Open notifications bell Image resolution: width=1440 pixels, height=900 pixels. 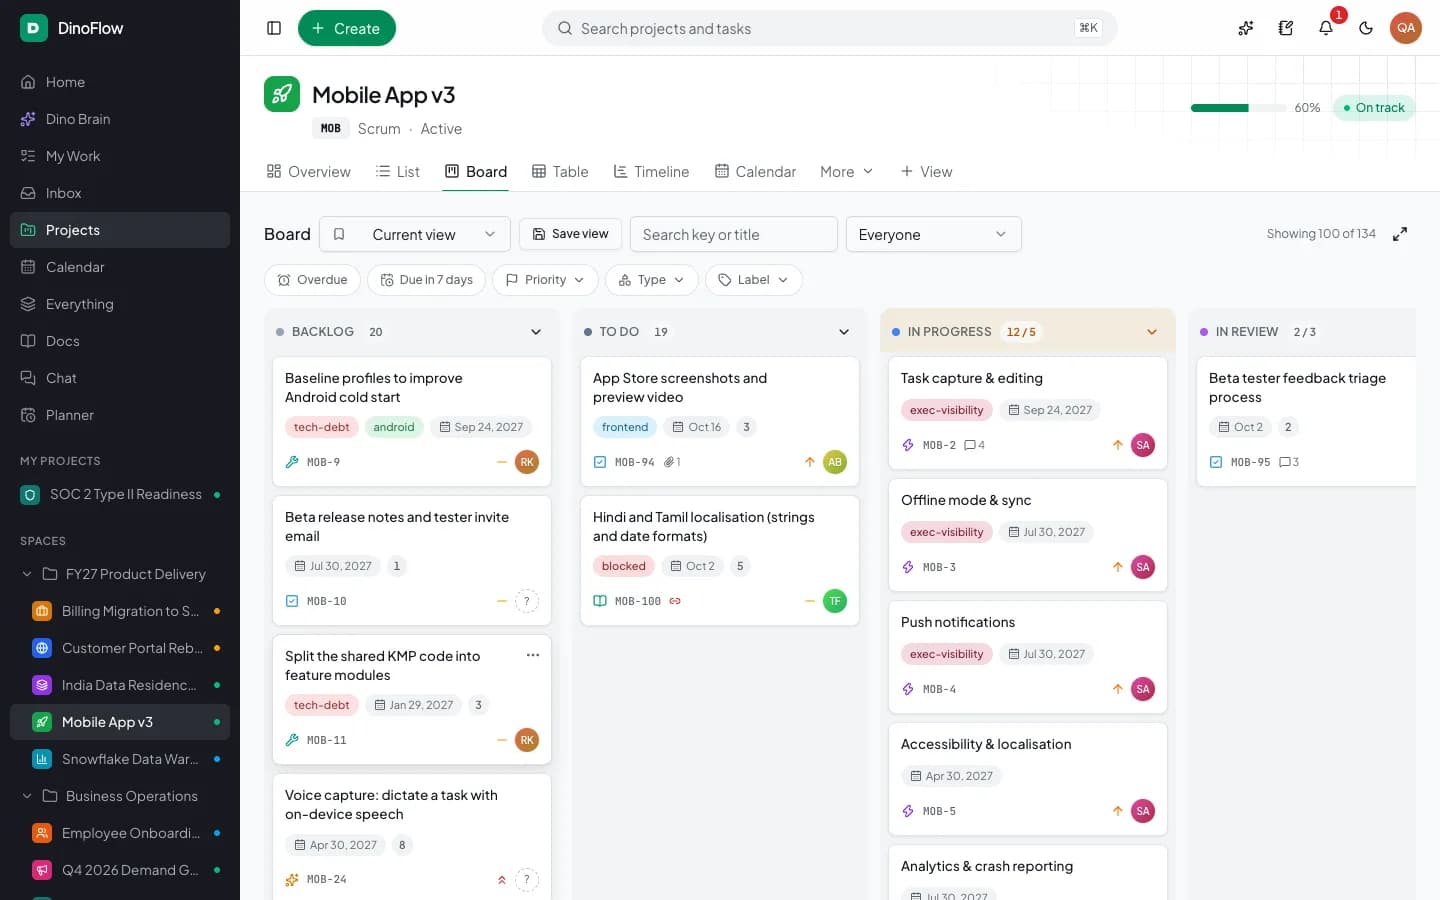click(x=1326, y=28)
